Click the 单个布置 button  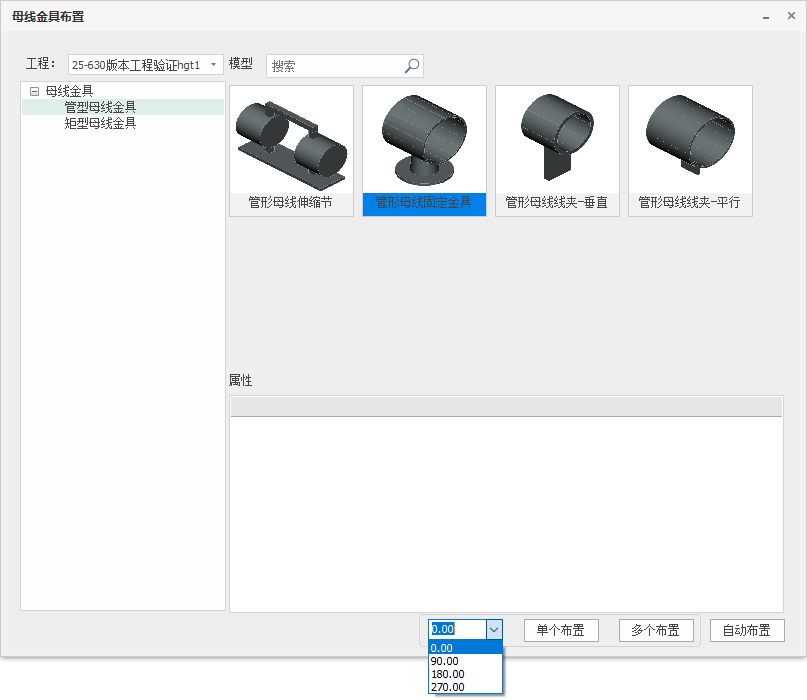[561, 630]
